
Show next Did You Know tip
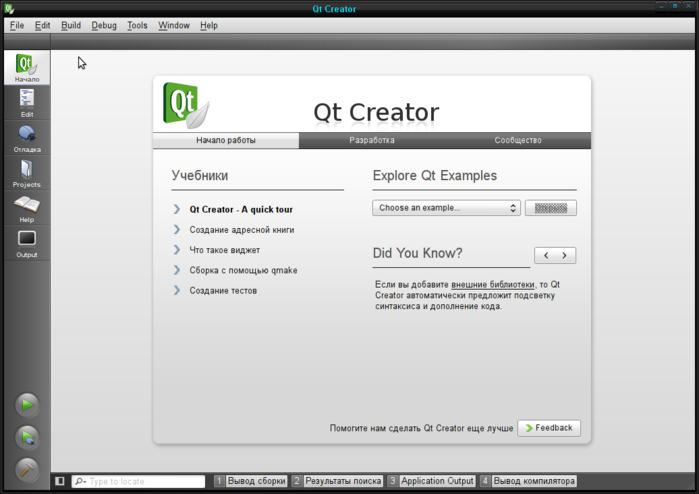[564, 255]
